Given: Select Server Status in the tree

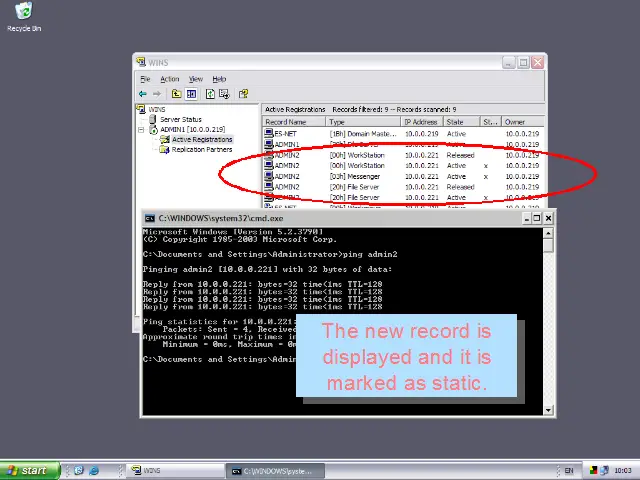Looking at the screenshot, I should point(180,119).
